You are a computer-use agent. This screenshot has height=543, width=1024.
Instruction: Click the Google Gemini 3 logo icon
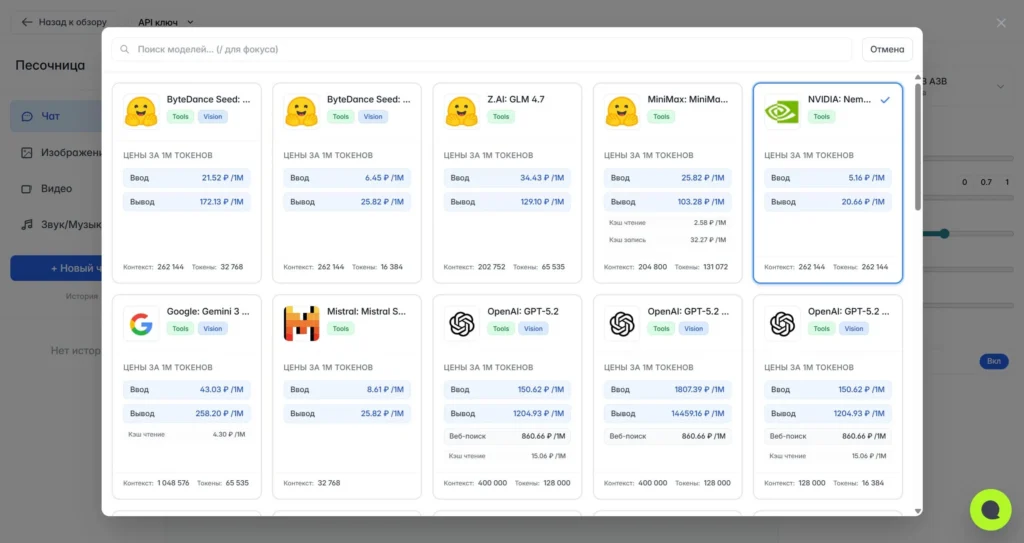(141, 323)
